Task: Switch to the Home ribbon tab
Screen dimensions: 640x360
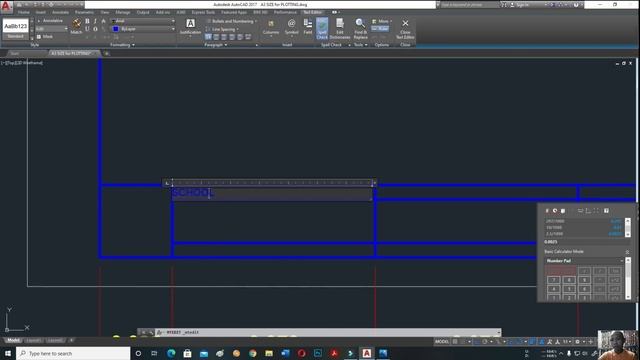Action: 24,12
